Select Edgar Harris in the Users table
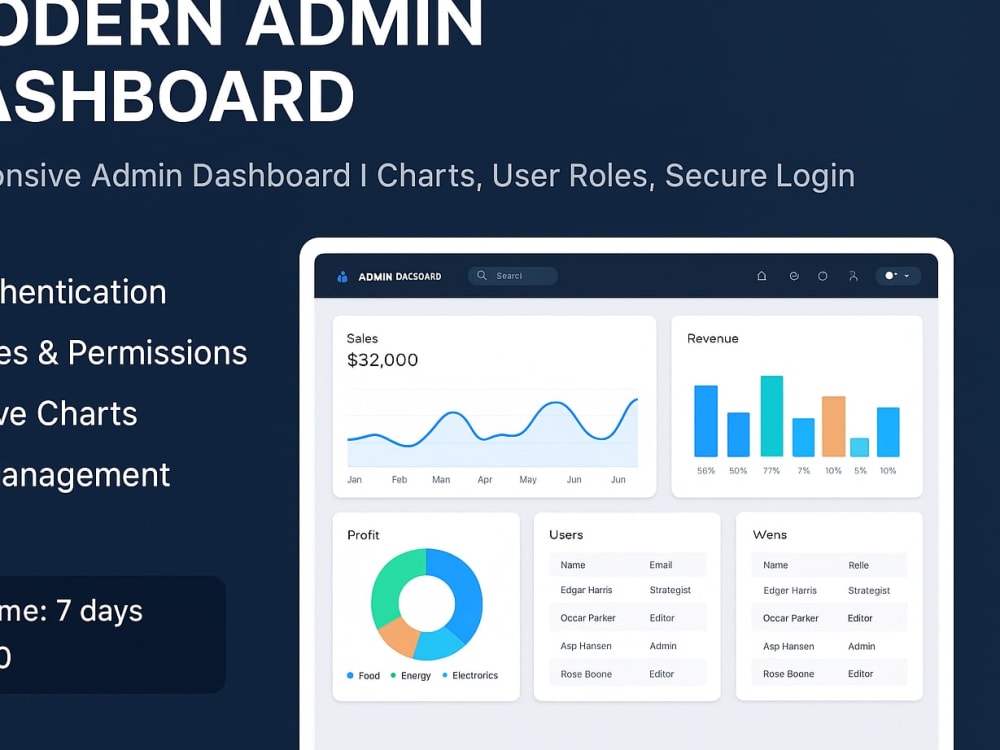Image resolution: width=1000 pixels, height=750 pixels. tap(586, 590)
